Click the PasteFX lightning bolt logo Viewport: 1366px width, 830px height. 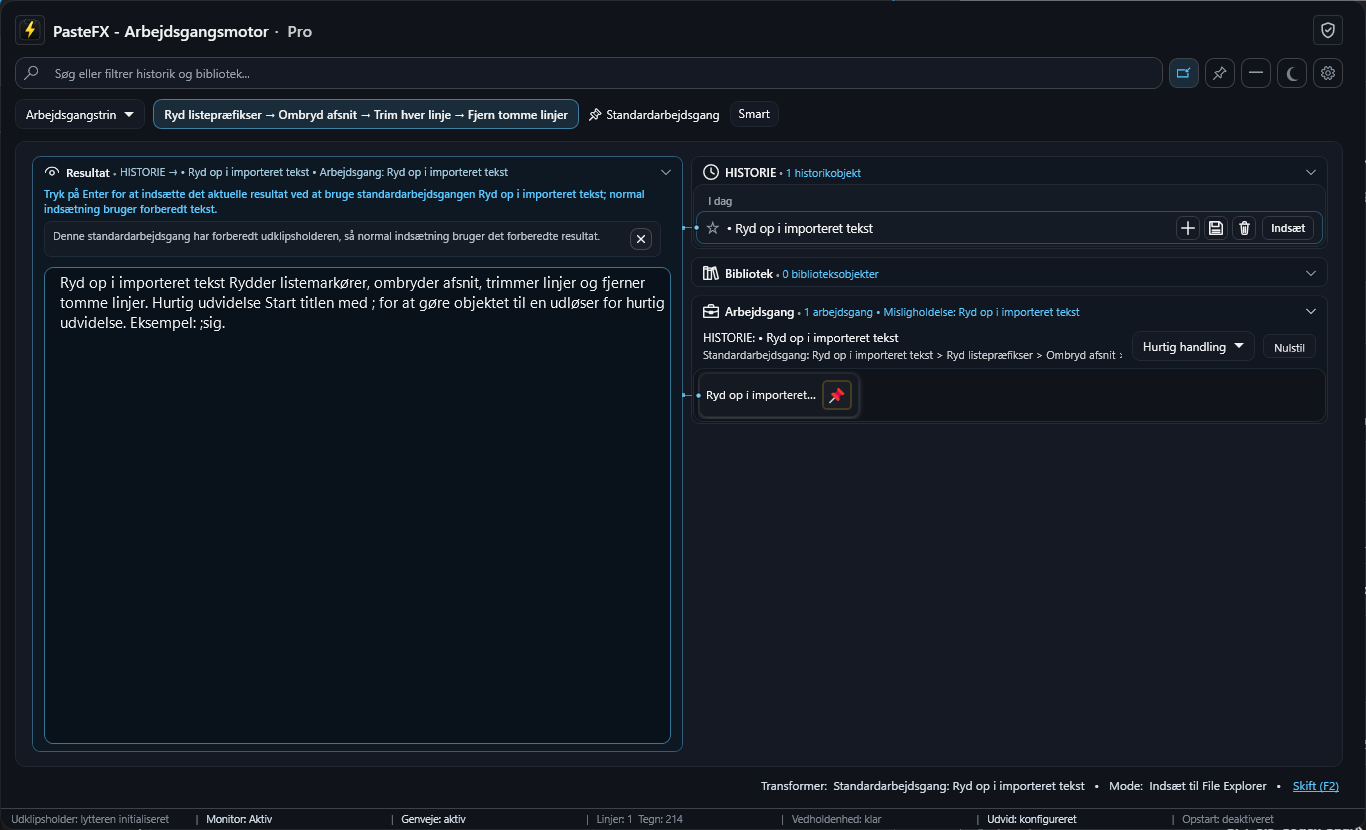(x=30, y=31)
